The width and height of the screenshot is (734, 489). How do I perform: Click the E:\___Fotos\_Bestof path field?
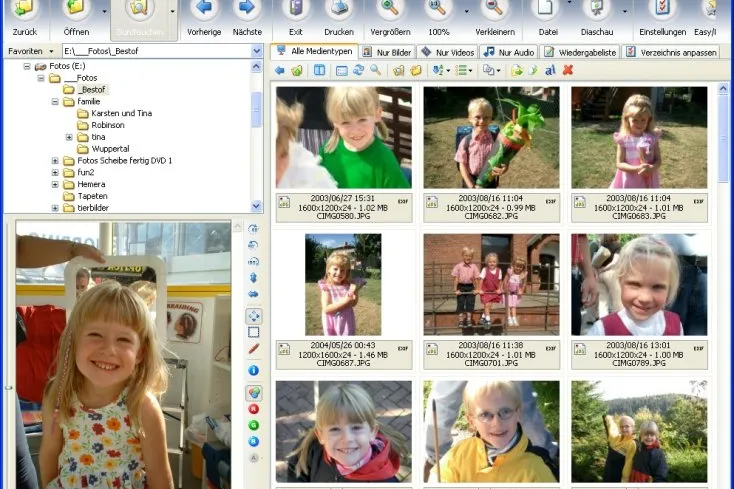click(x=157, y=51)
